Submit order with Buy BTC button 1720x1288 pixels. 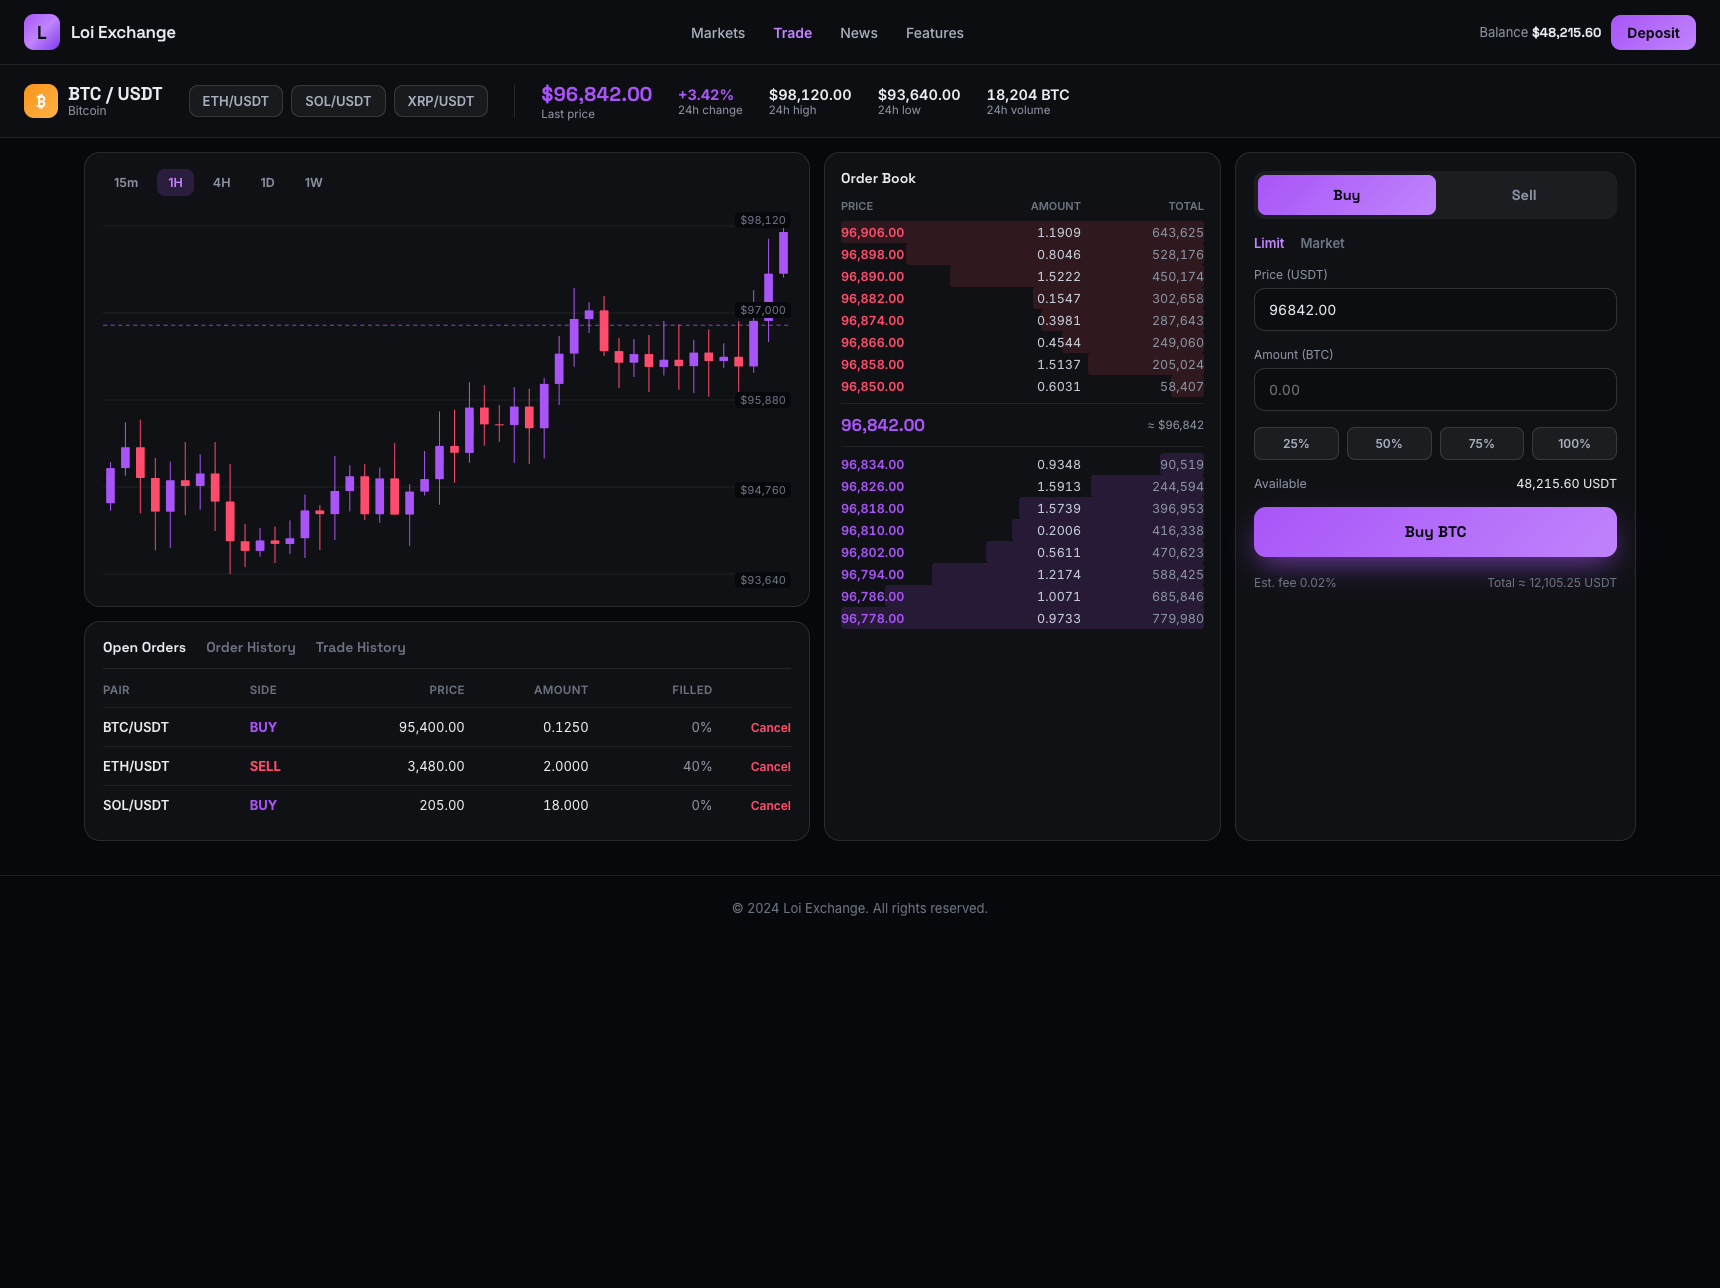(x=1435, y=532)
